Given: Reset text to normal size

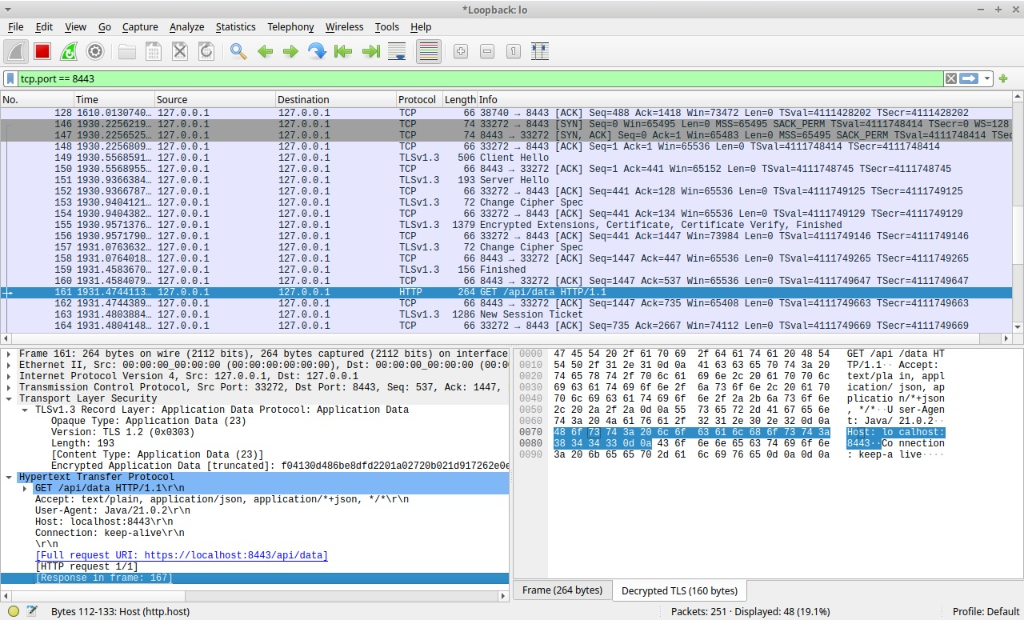Looking at the screenshot, I should point(513,51).
